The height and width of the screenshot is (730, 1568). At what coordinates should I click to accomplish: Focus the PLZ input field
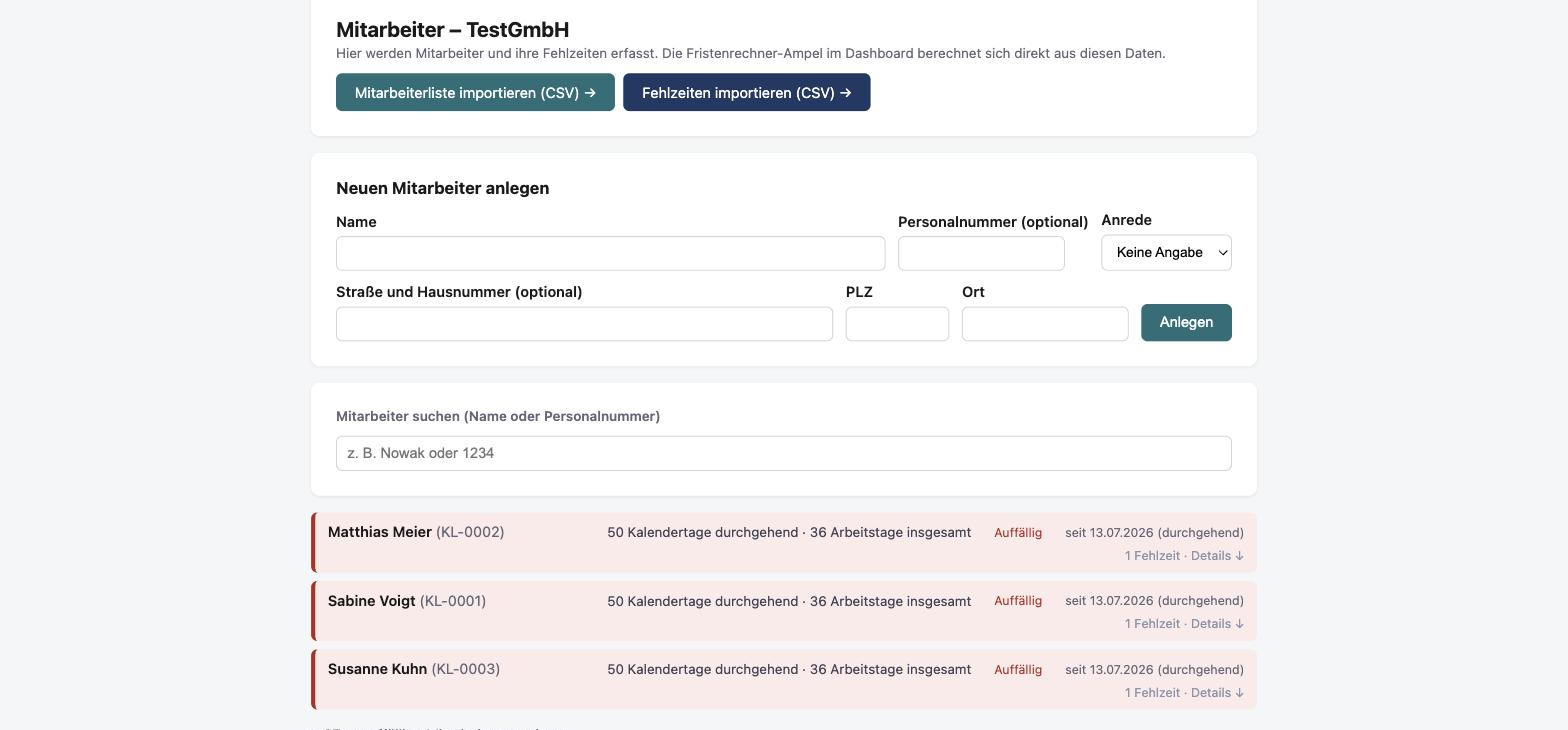pyautogui.click(x=897, y=324)
